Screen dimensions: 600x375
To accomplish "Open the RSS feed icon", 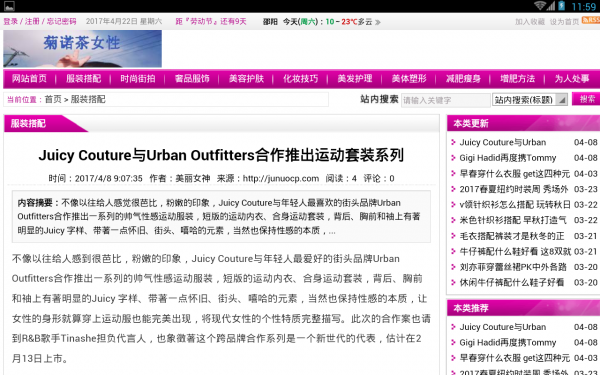I will [x=591, y=20].
